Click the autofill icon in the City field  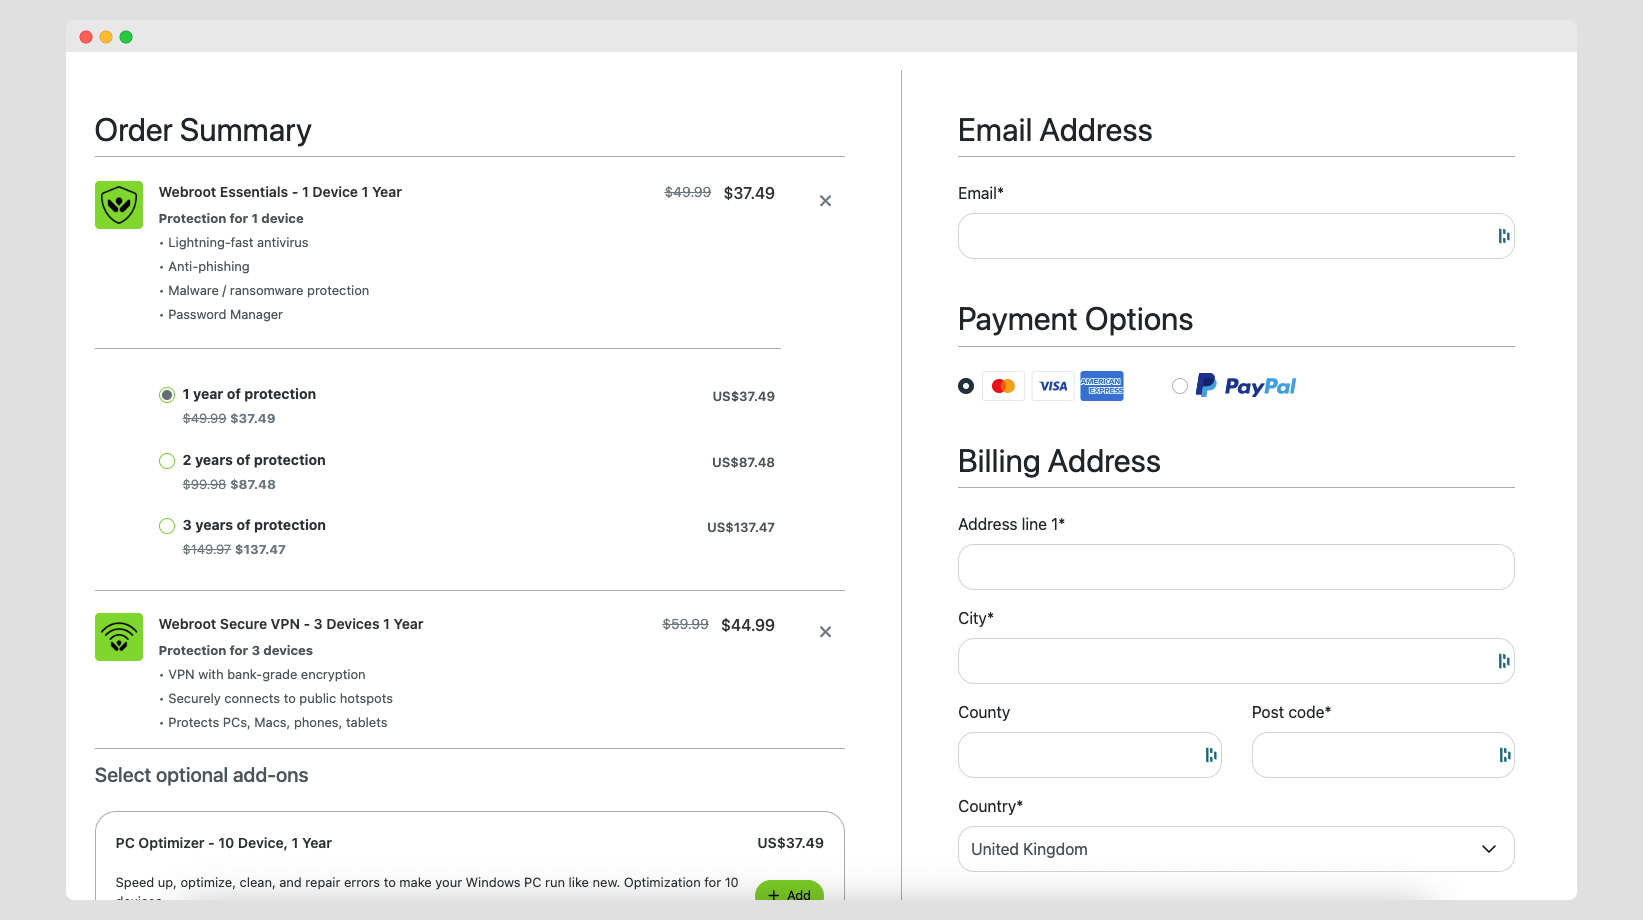pos(1503,661)
